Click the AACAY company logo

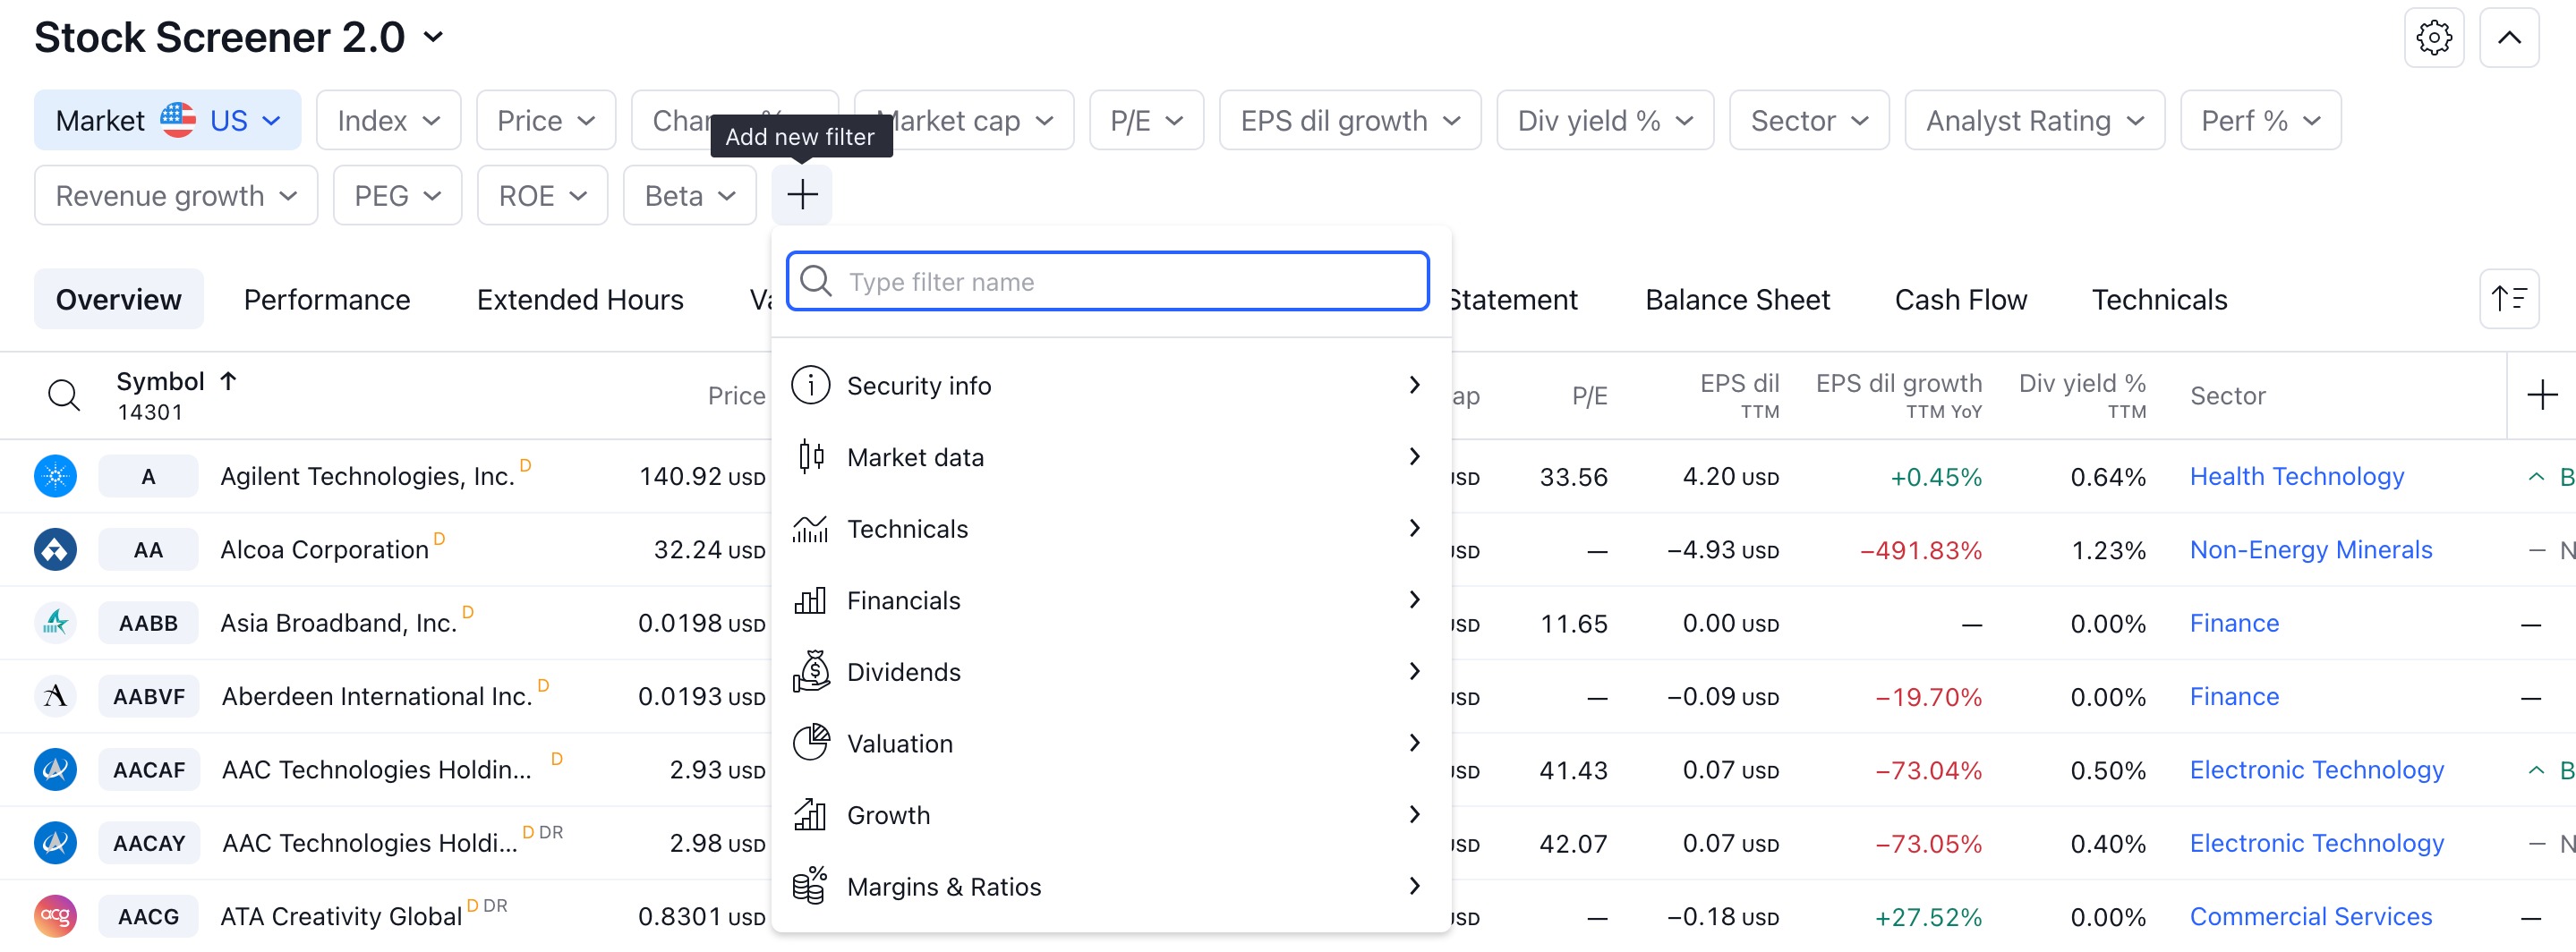click(x=56, y=843)
